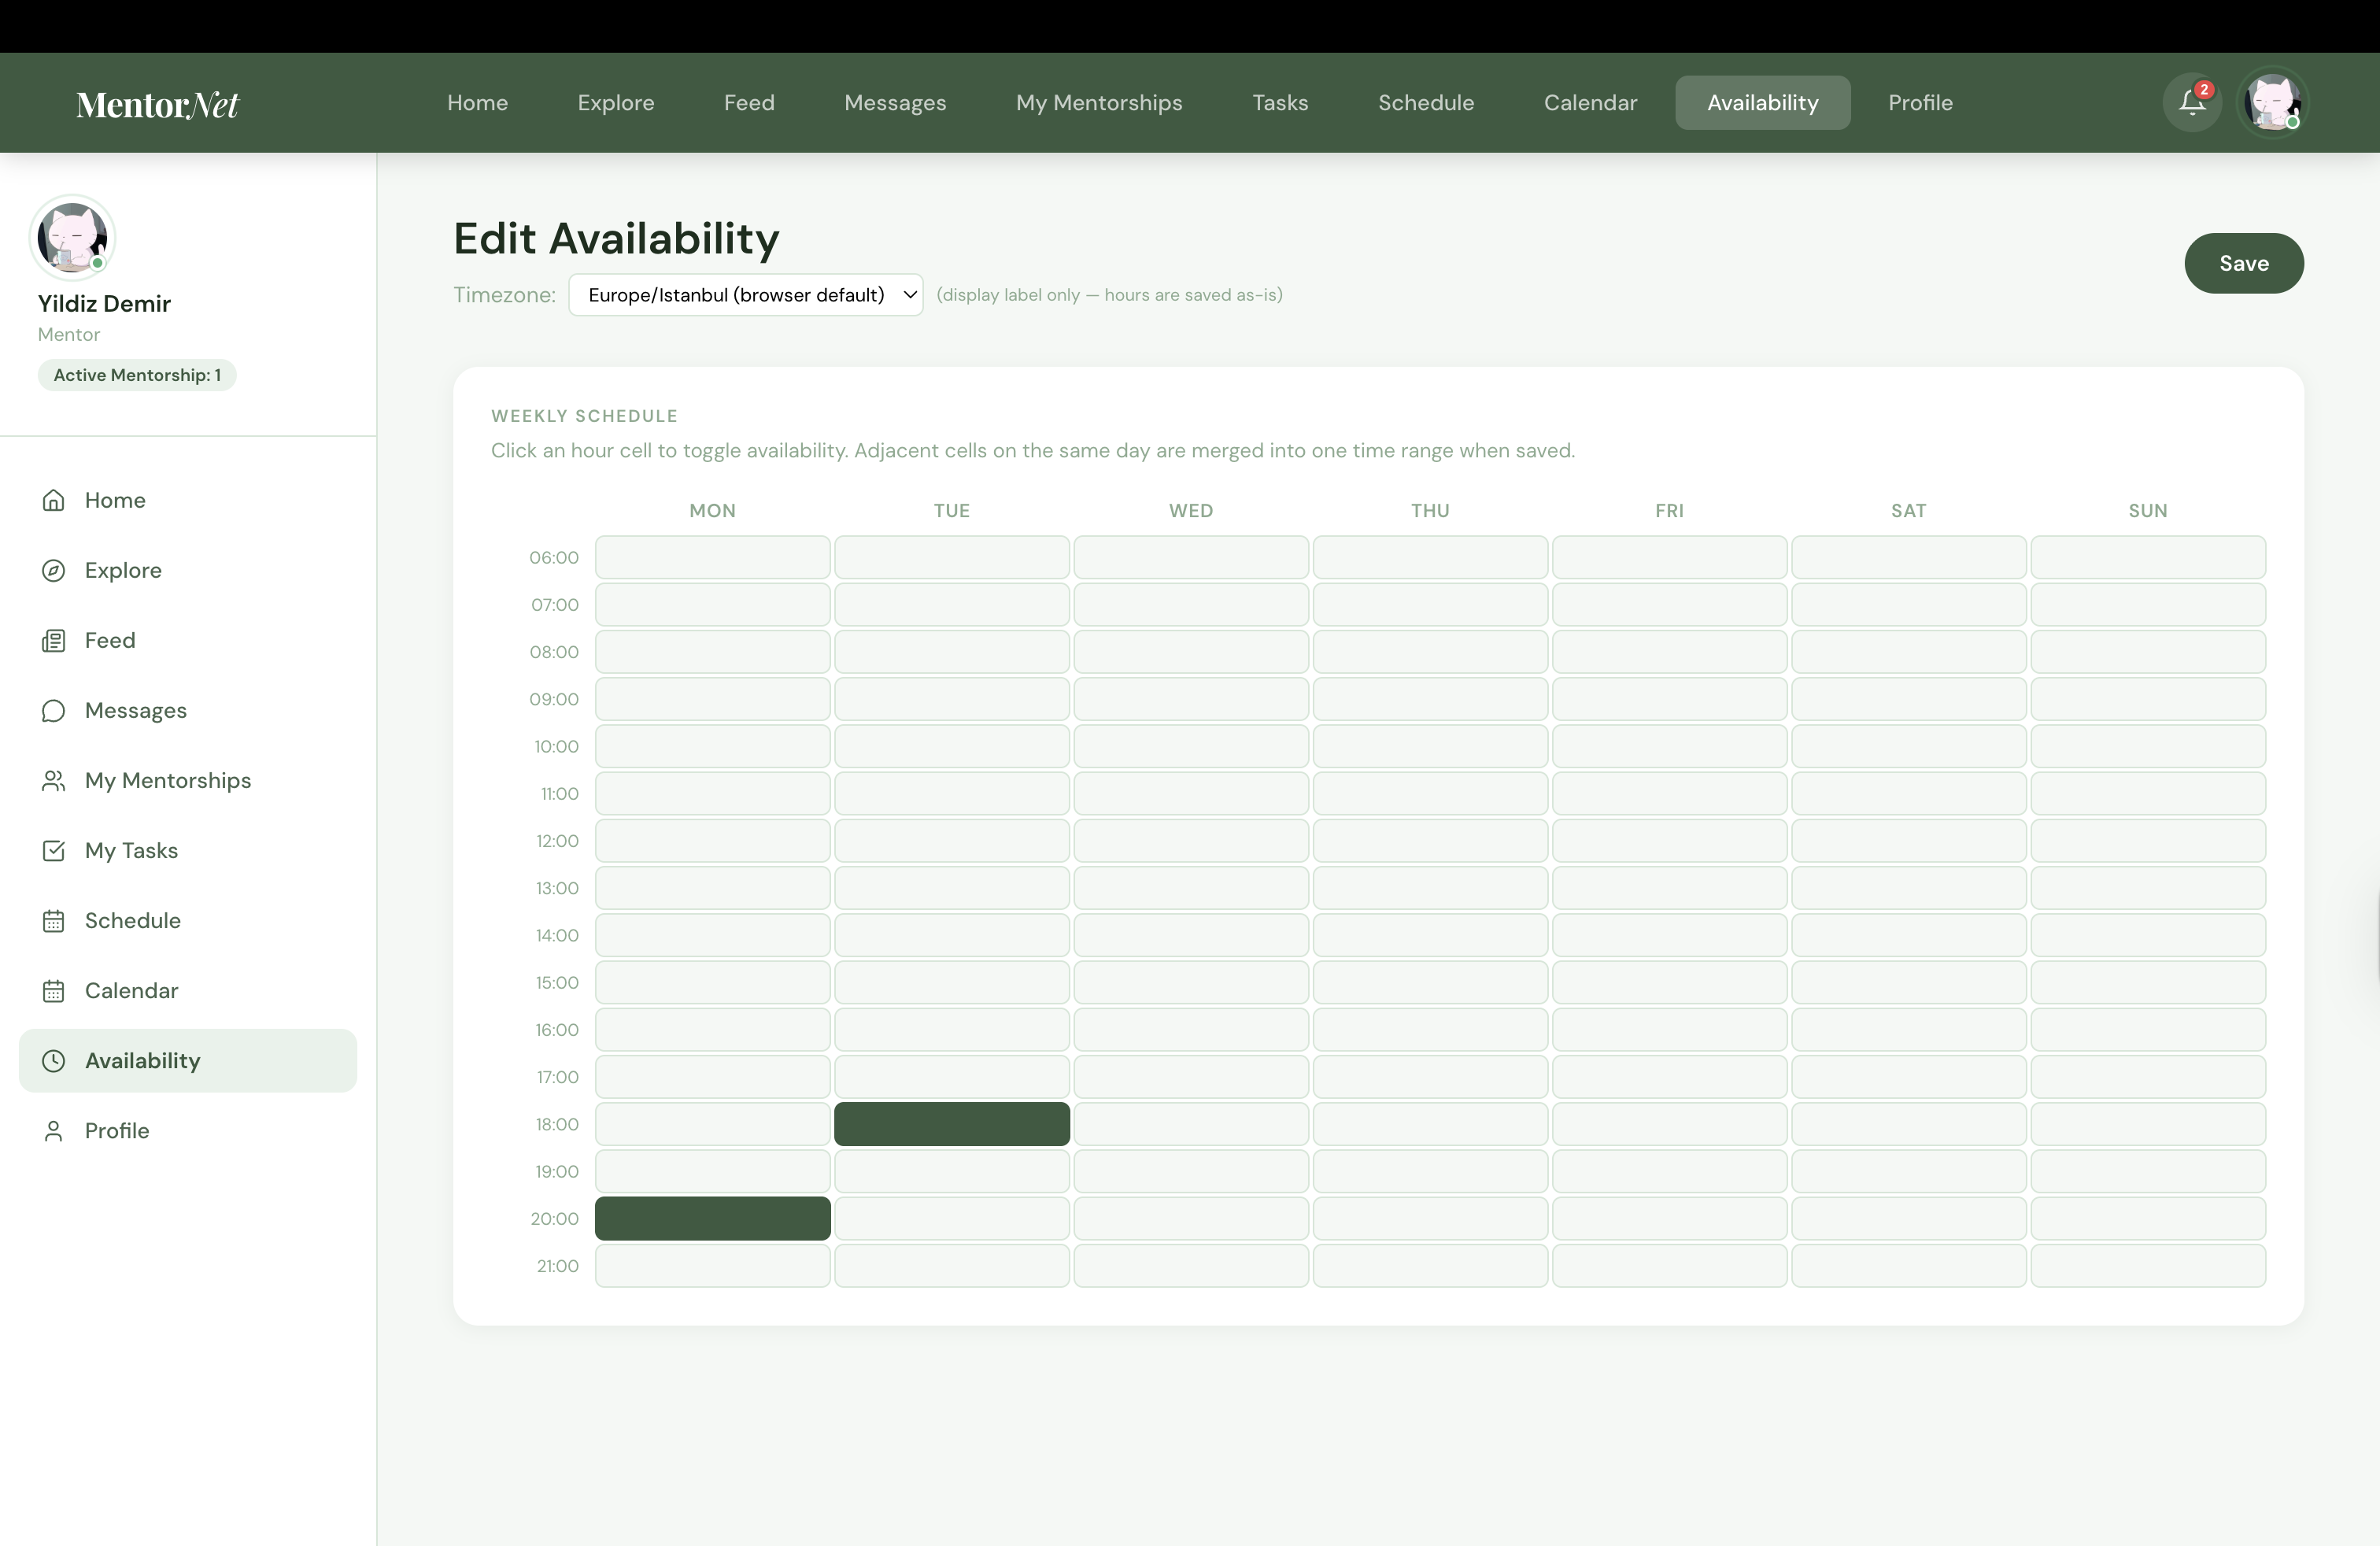
Task: Click the MentorNet logo
Action: pyautogui.click(x=158, y=104)
